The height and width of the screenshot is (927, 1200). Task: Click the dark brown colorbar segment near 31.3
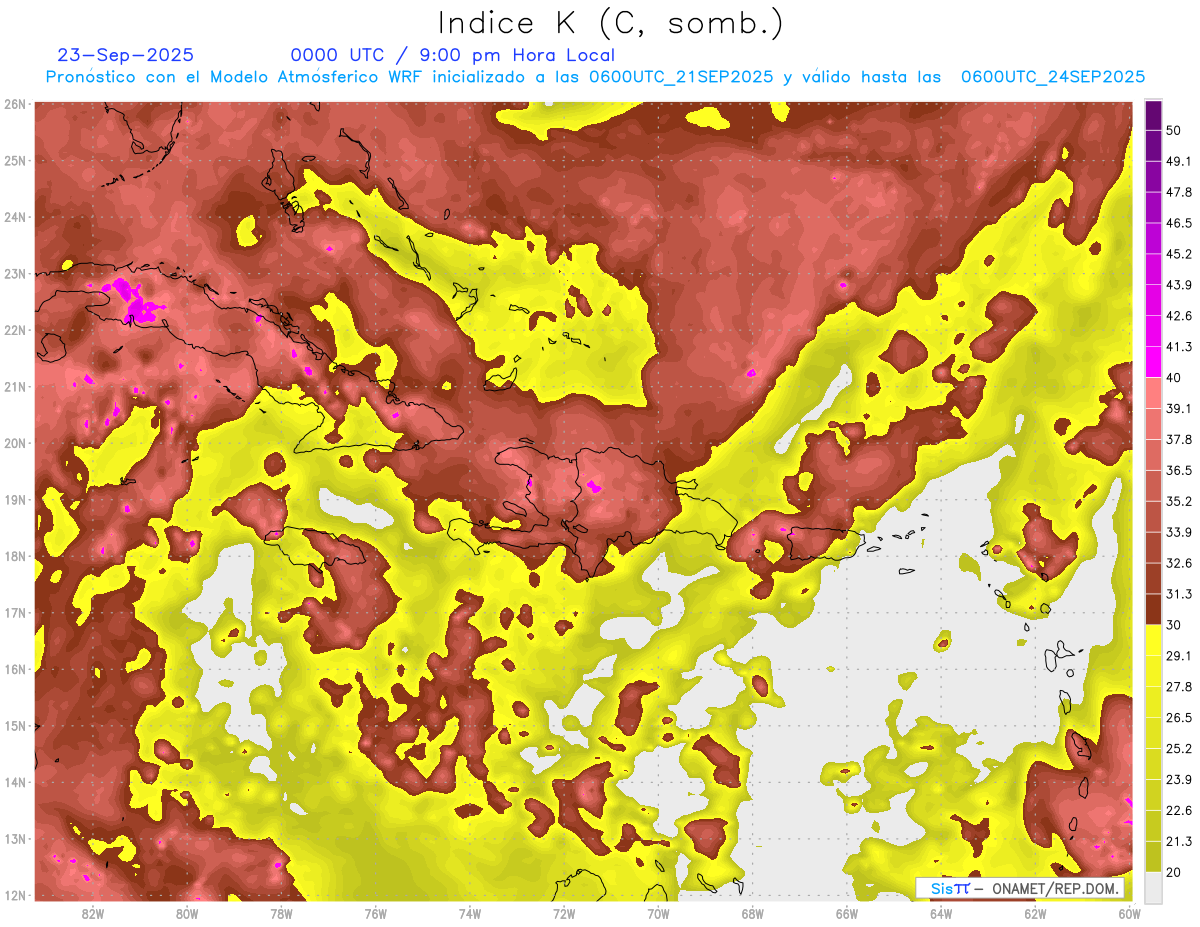coord(1153,594)
